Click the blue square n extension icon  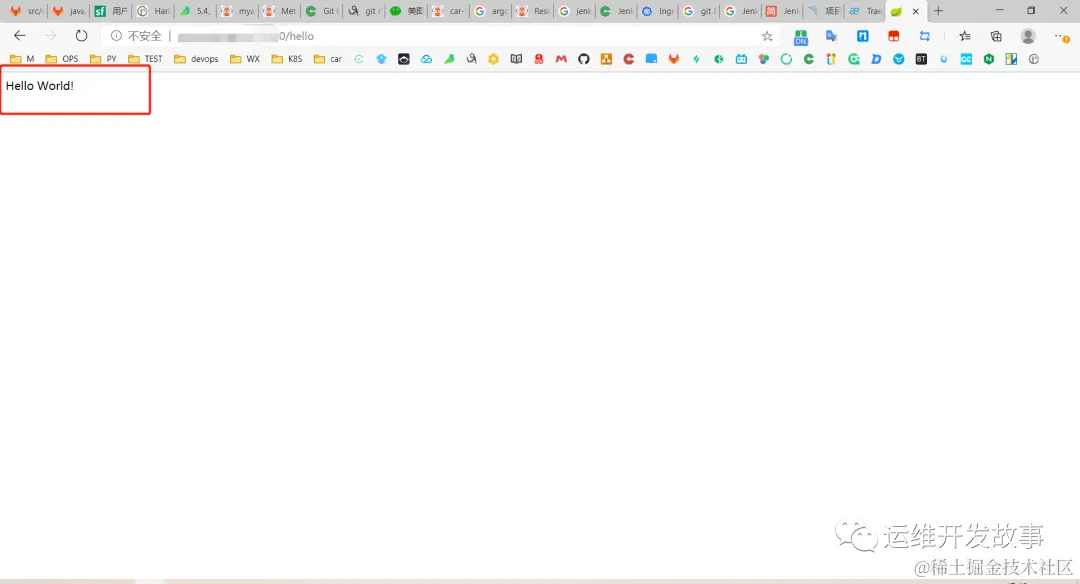point(862,36)
